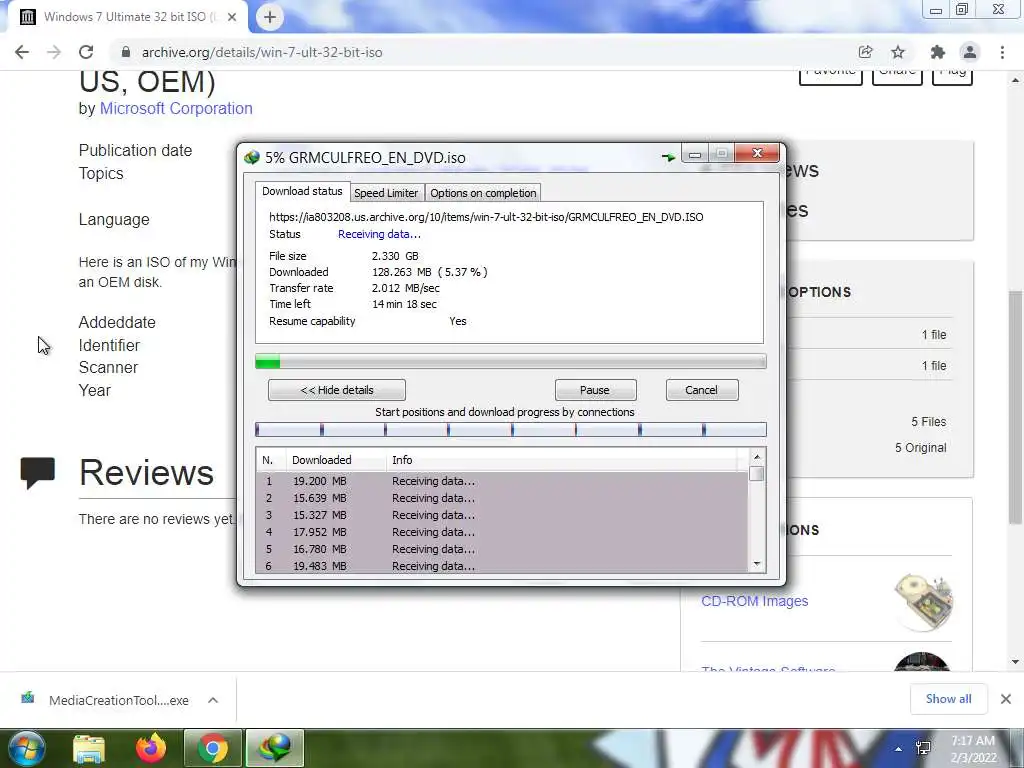This screenshot has height=768, width=1024.
Task: Select connection row 4 with 17.952 MB
Action: click(502, 532)
